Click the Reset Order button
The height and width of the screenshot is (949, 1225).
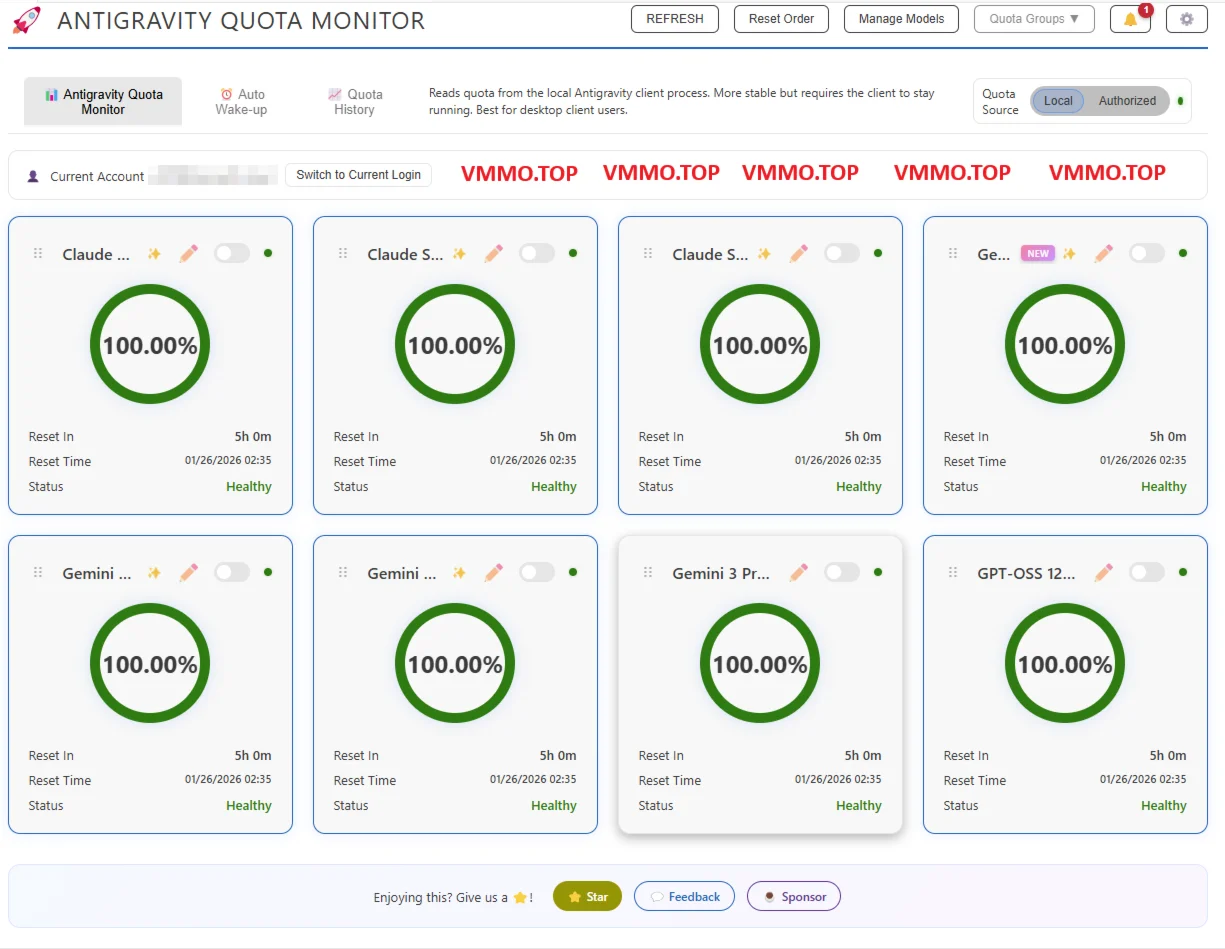pos(781,19)
